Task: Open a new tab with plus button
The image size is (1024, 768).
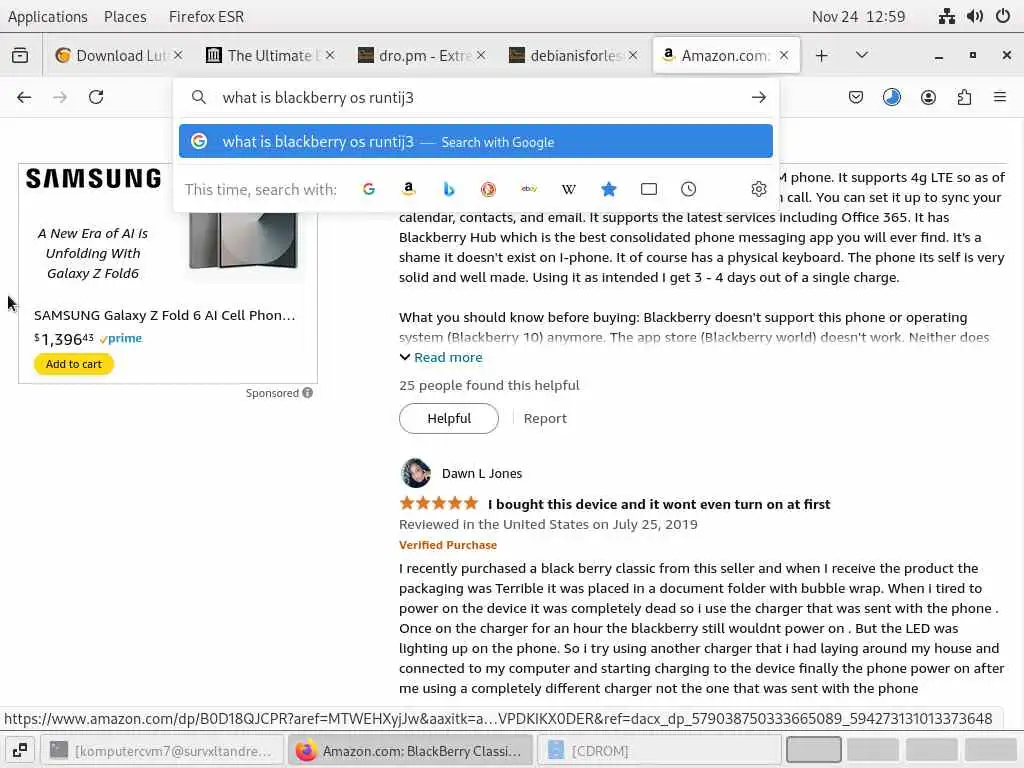Action: 822,56
